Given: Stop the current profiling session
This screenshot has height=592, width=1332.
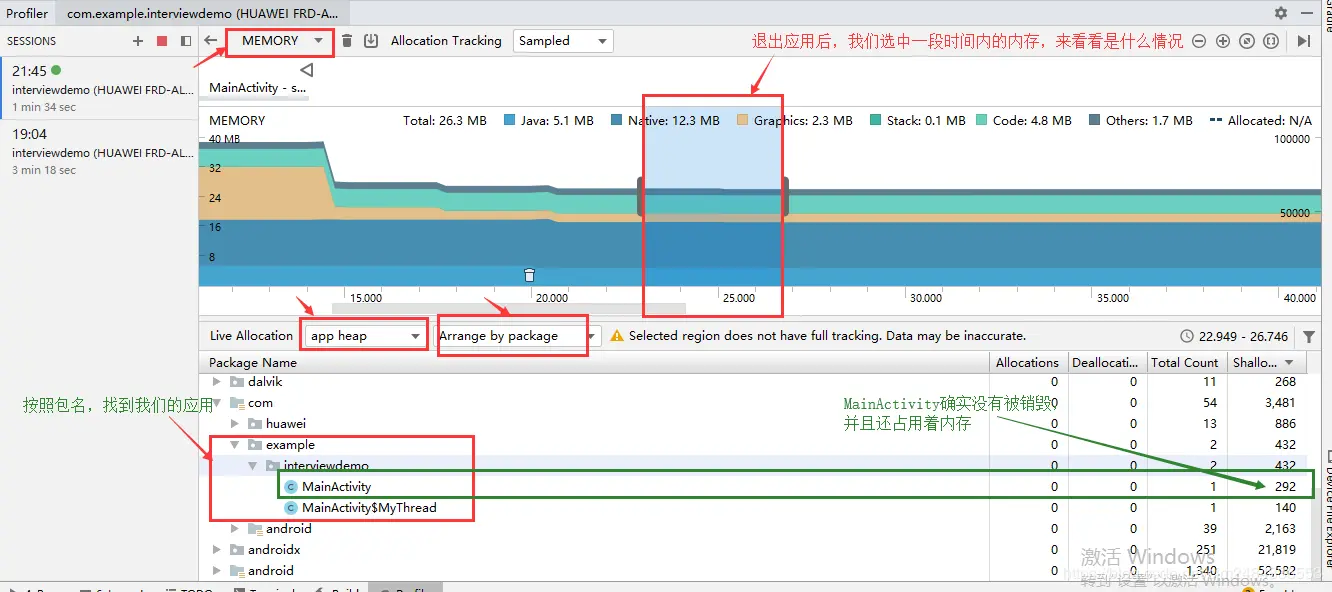Looking at the screenshot, I should tap(162, 41).
